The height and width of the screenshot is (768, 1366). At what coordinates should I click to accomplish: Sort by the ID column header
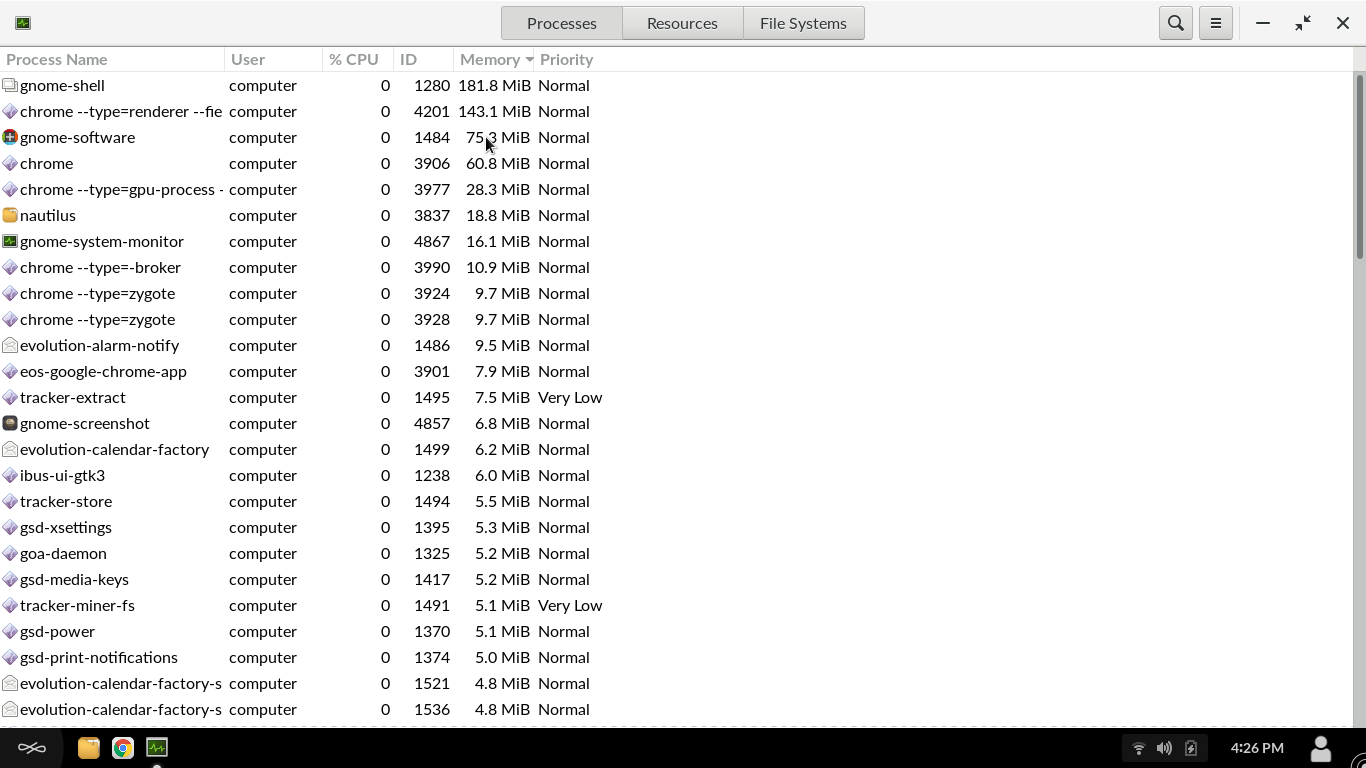[x=423, y=59]
